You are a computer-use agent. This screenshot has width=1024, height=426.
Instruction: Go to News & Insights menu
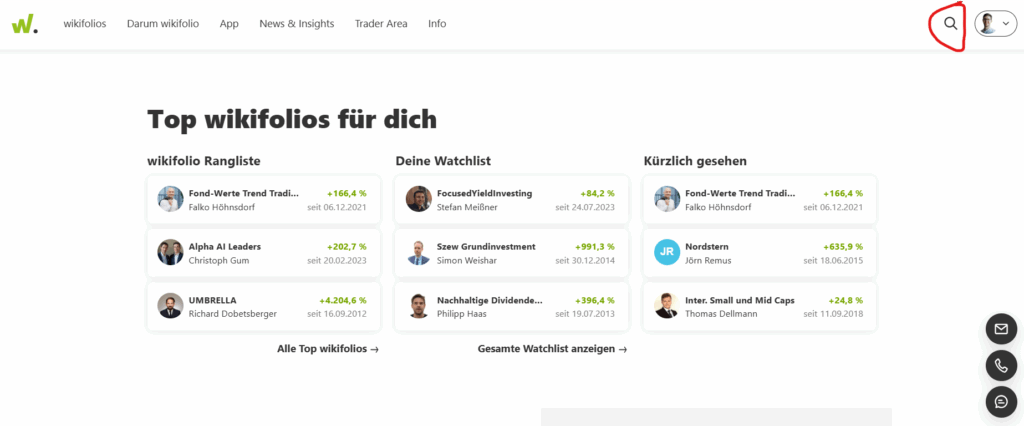click(296, 24)
